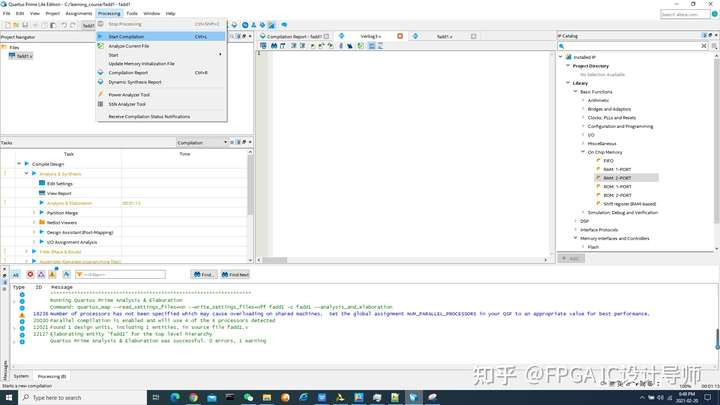Click Netlist Viewers folder icon
This screenshot has height=405, width=720.
pos(42,222)
